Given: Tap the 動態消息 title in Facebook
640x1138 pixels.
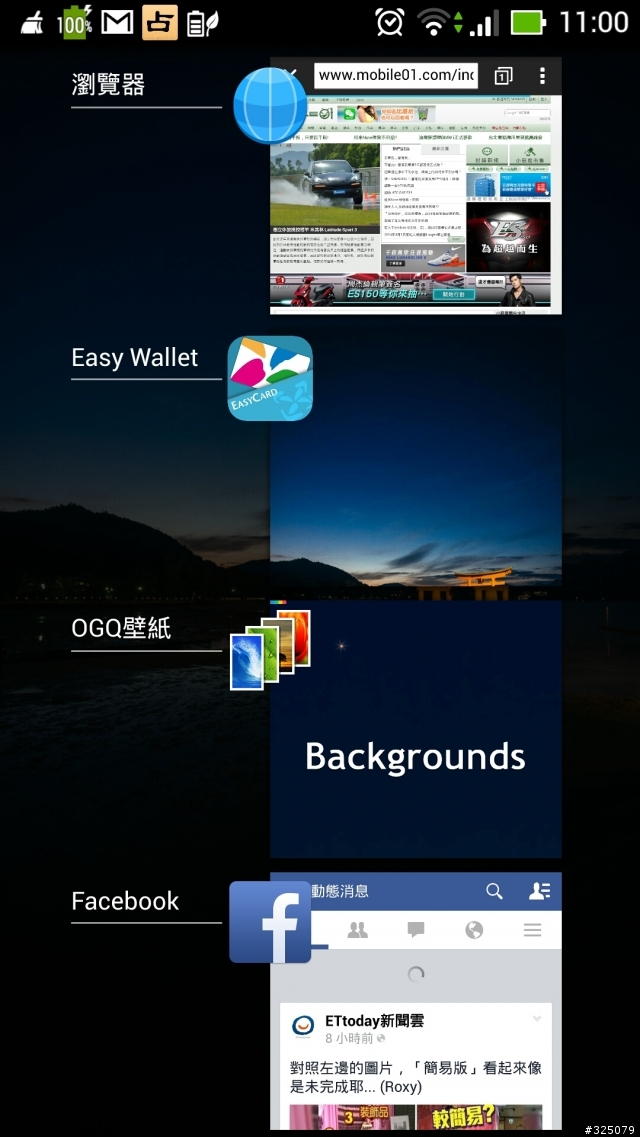Looking at the screenshot, I should pyautogui.click(x=340, y=891).
